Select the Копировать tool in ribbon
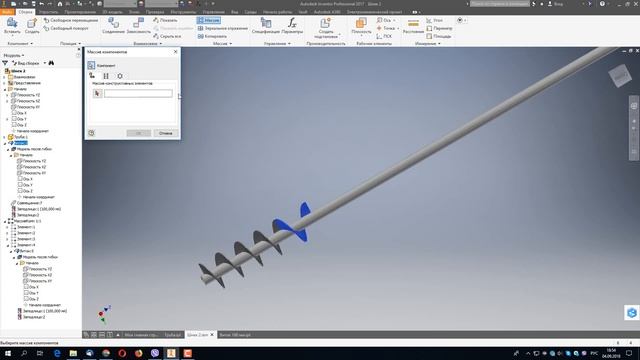Image resolution: width=640 pixels, height=360 pixels. point(212,36)
